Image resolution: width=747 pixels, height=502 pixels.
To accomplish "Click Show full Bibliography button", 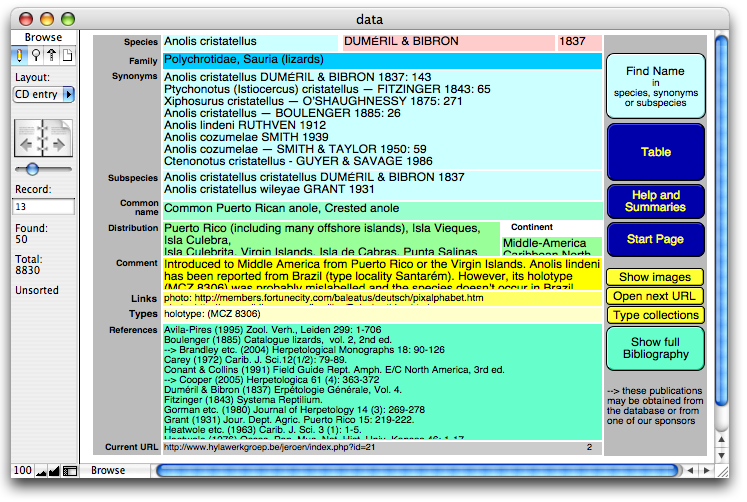I will tap(656, 348).
